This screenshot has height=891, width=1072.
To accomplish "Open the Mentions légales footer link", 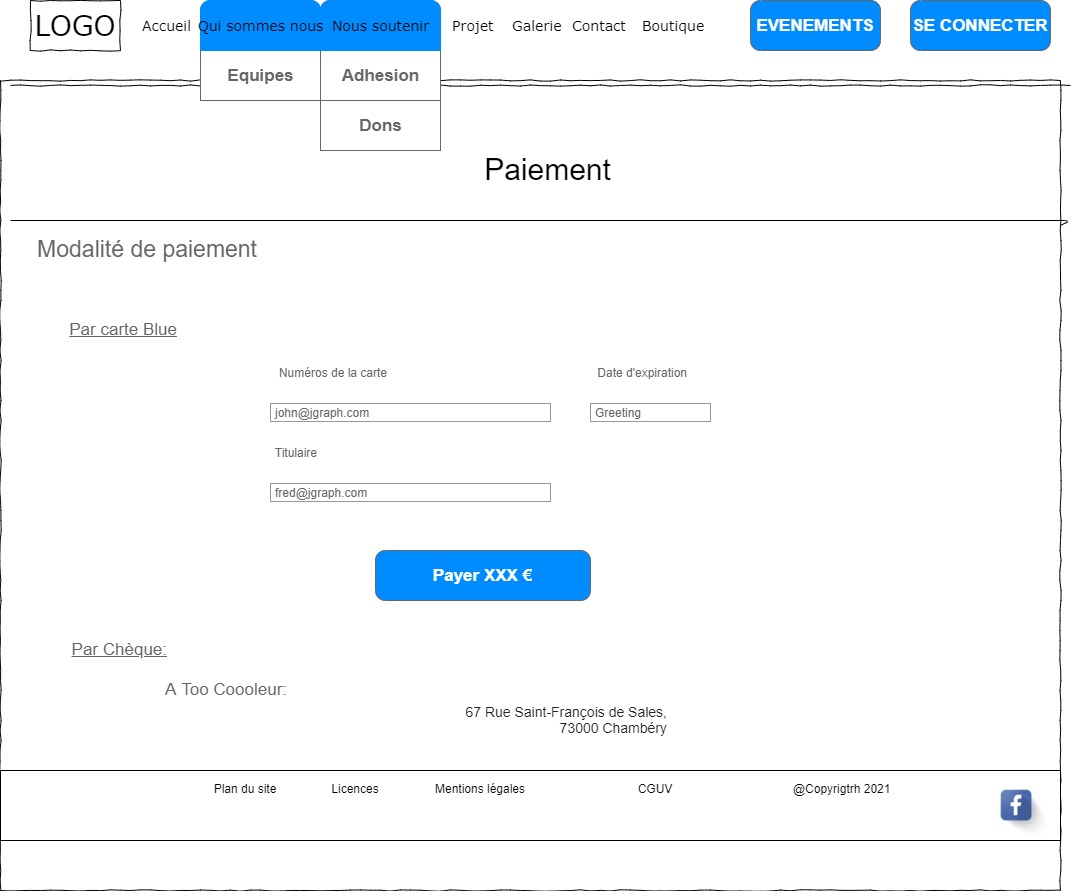I will 479,789.
